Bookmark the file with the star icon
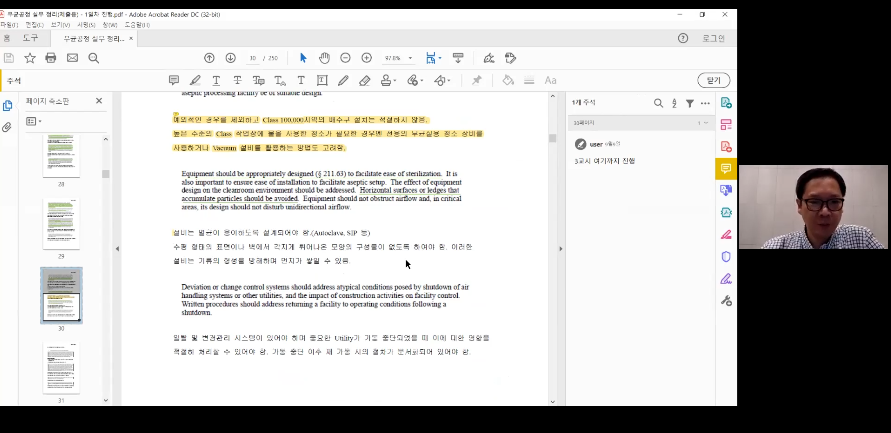Screen dimensions: 891x433 coord(30,58)
